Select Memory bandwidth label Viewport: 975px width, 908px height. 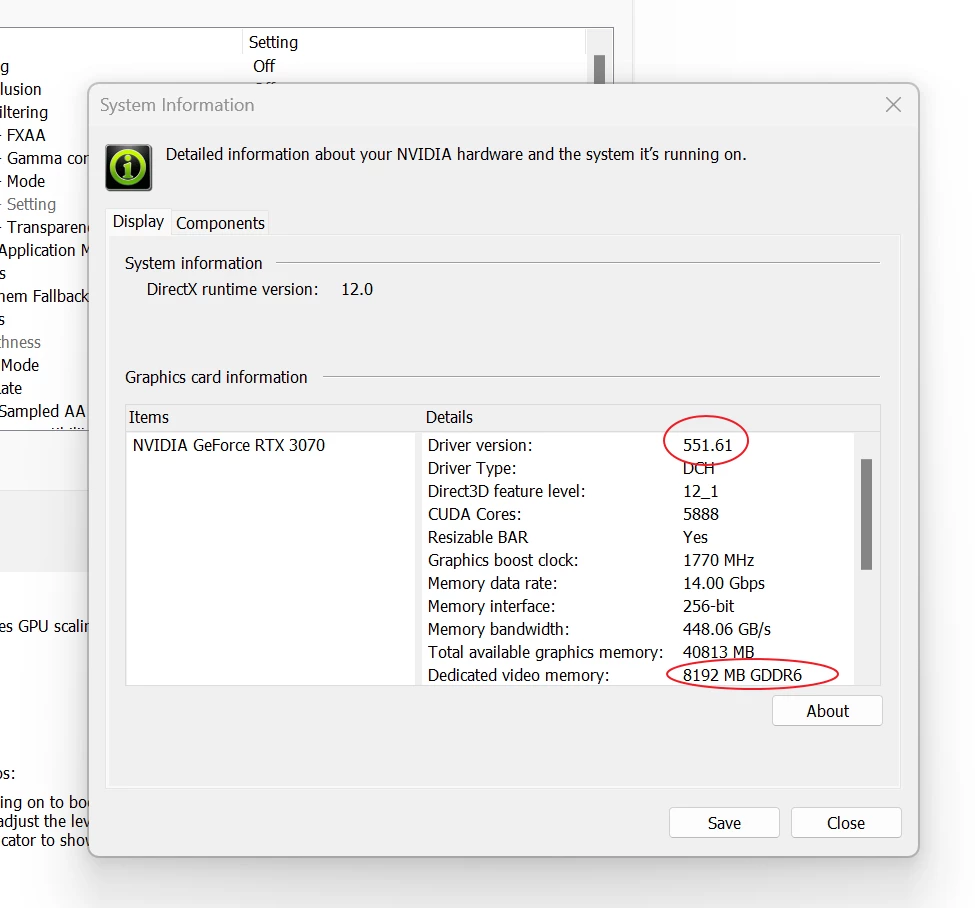pos(498,629)
